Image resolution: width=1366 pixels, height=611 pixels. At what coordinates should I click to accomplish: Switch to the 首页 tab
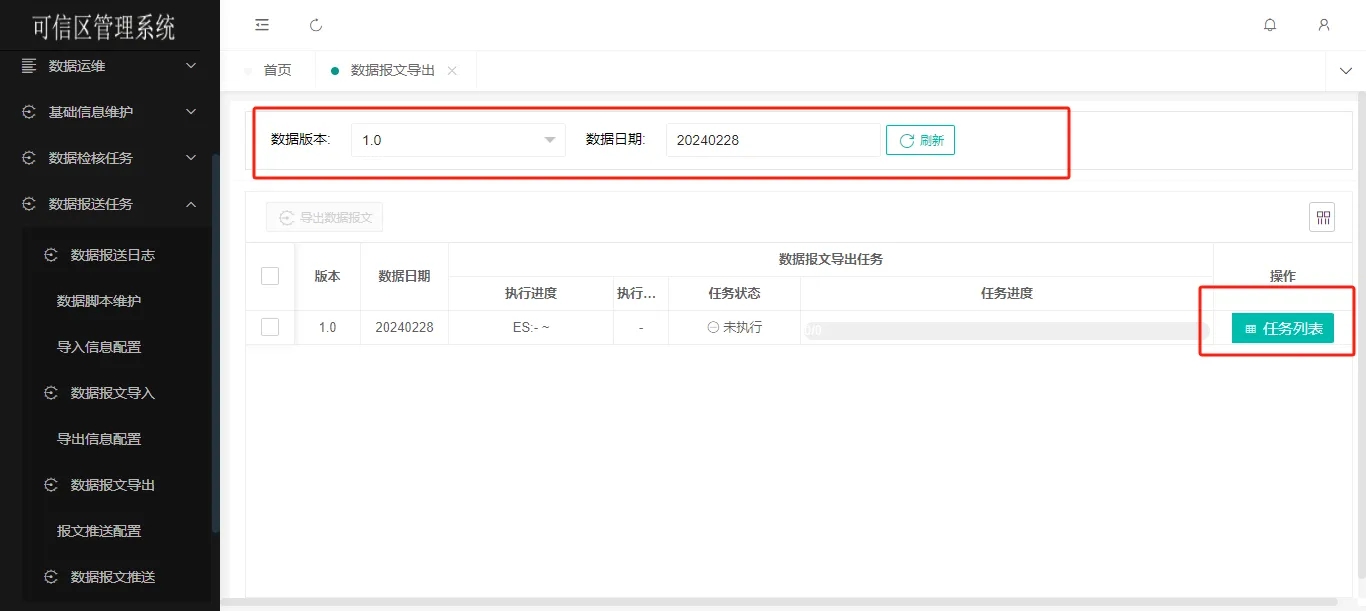277,71
